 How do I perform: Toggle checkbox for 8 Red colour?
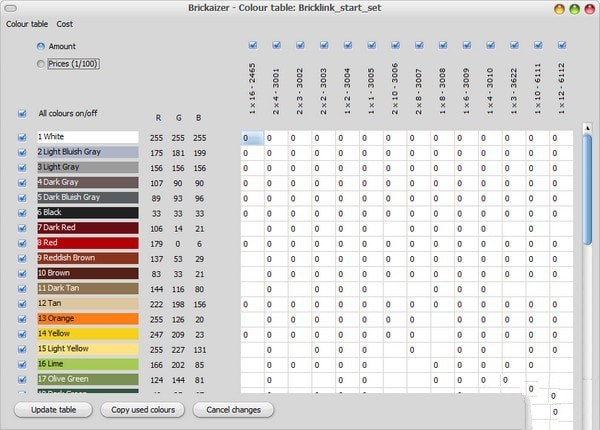(x=22, y=243)
